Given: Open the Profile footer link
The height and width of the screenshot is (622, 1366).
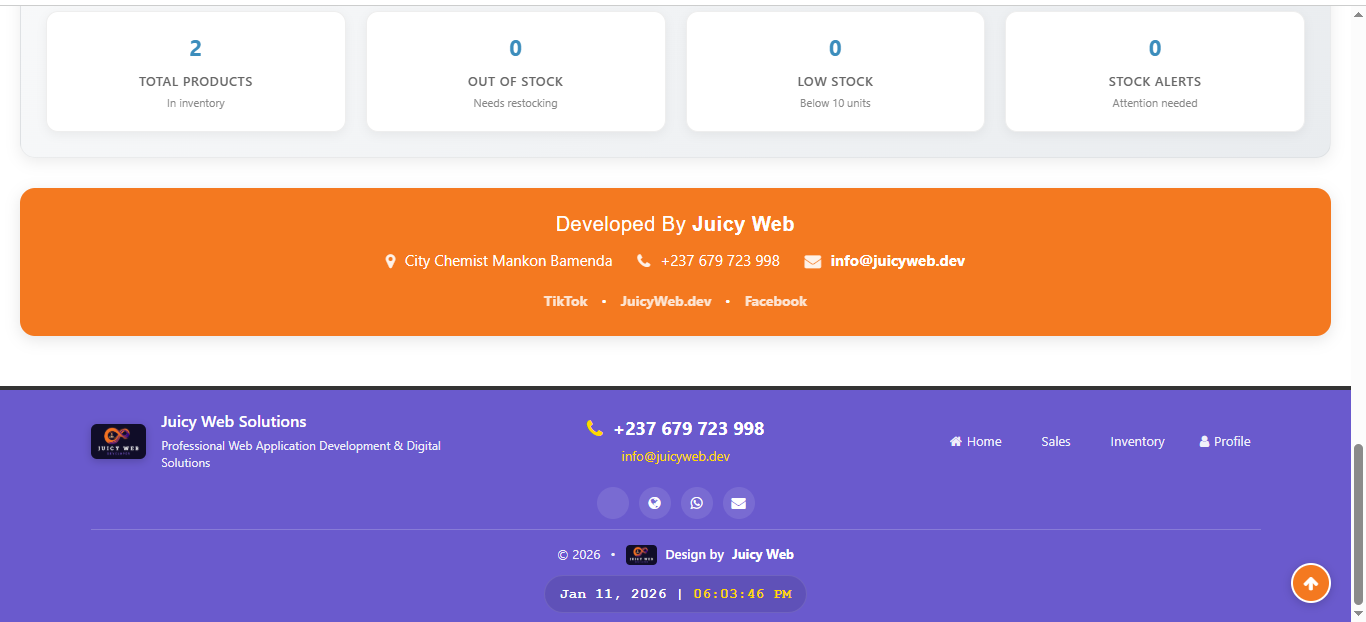Looking at the screenshot, I should 1225,442.
